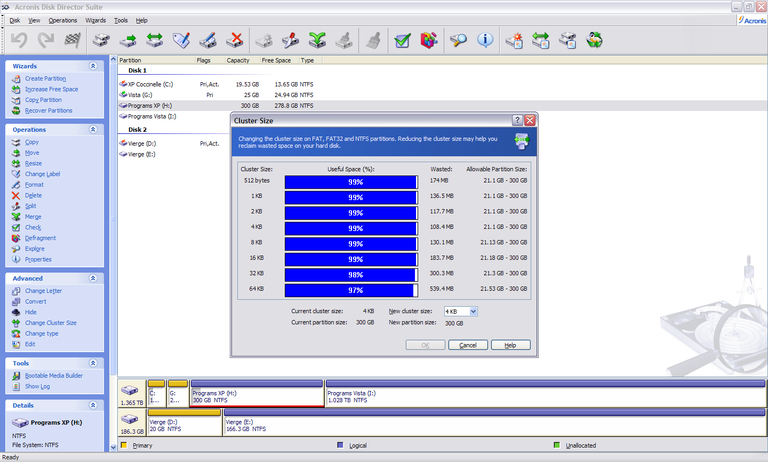Screen dimensions: 768x462
Task: Click the Explore magnifier toolbar icon
Action: coord(458,40)
